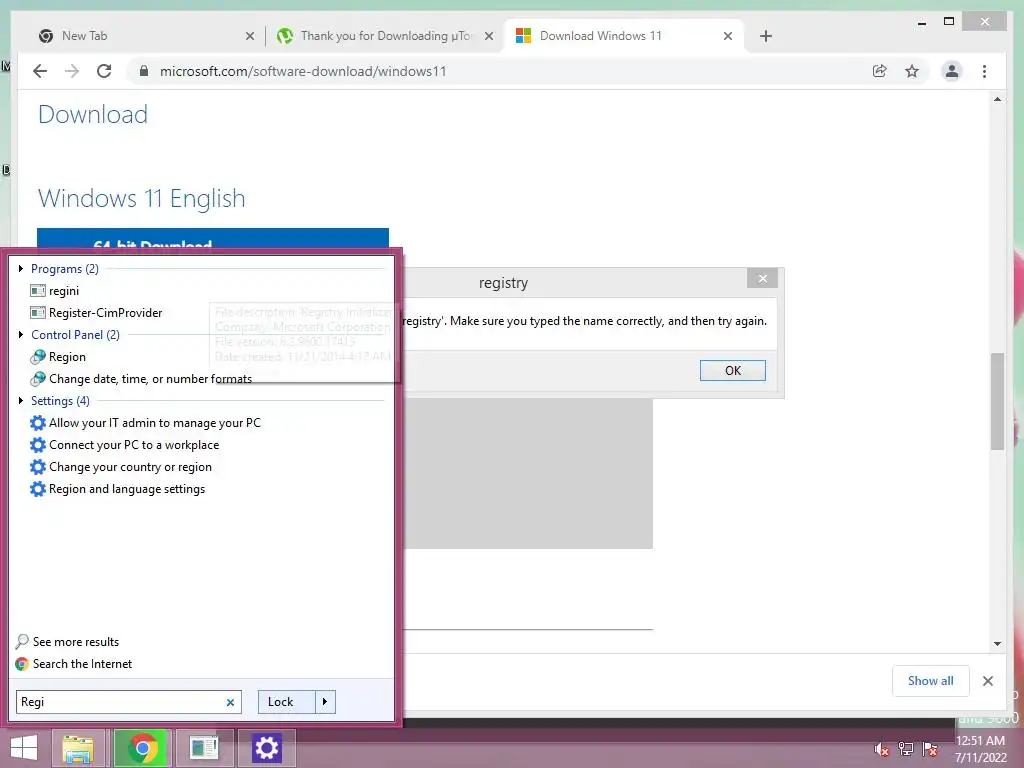The width and height of the screenshot is (1024, 768).
Task: Click the scrollbar up arrow
Action: (x=997, y=99)
